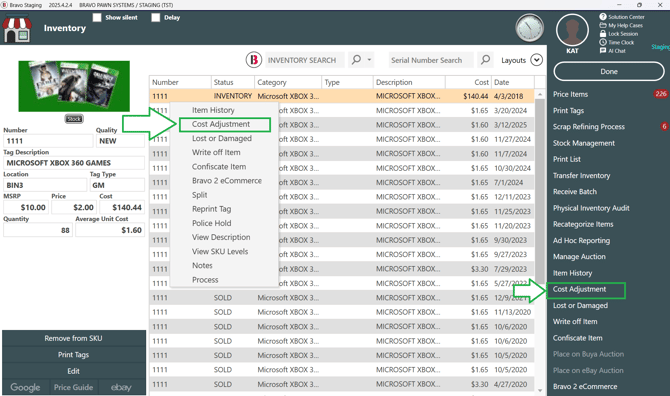Click the Serial Number Search field

[x=431, y=60]
